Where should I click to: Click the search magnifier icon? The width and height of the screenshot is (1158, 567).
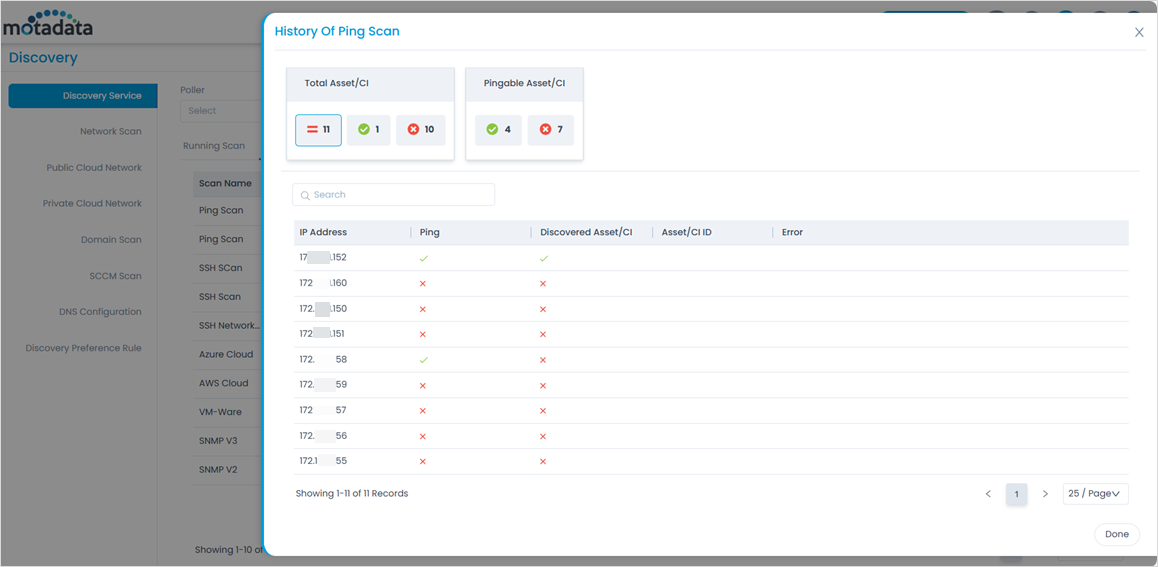pyautogui.click(x=305, y=195)
